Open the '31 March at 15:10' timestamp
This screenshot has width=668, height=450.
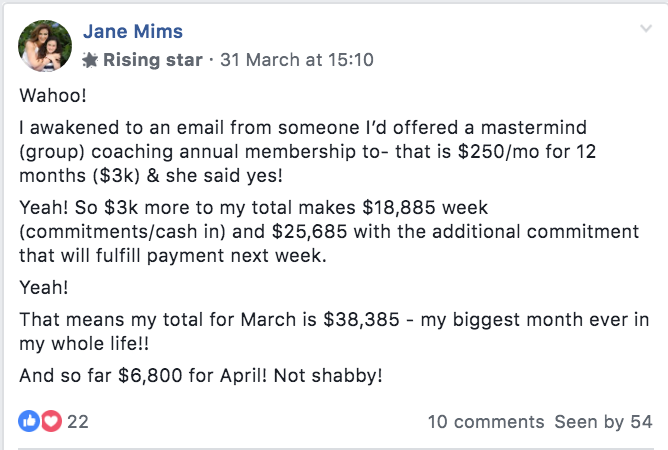296,59
